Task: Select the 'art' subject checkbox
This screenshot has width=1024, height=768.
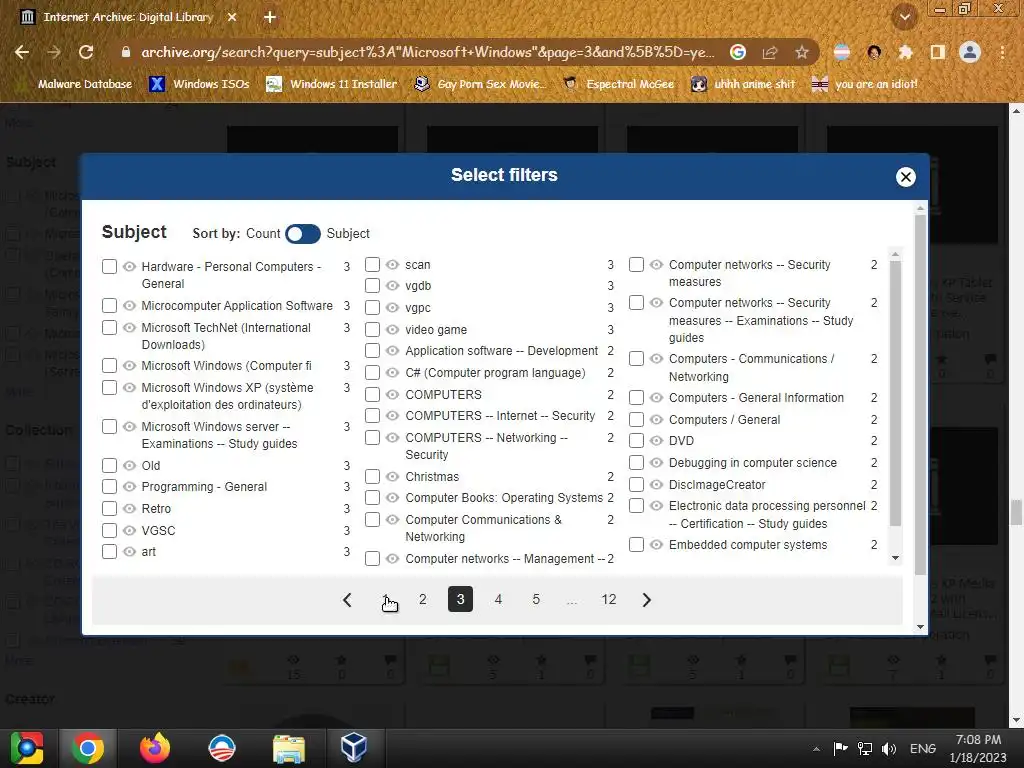Action: pos(110,552)
